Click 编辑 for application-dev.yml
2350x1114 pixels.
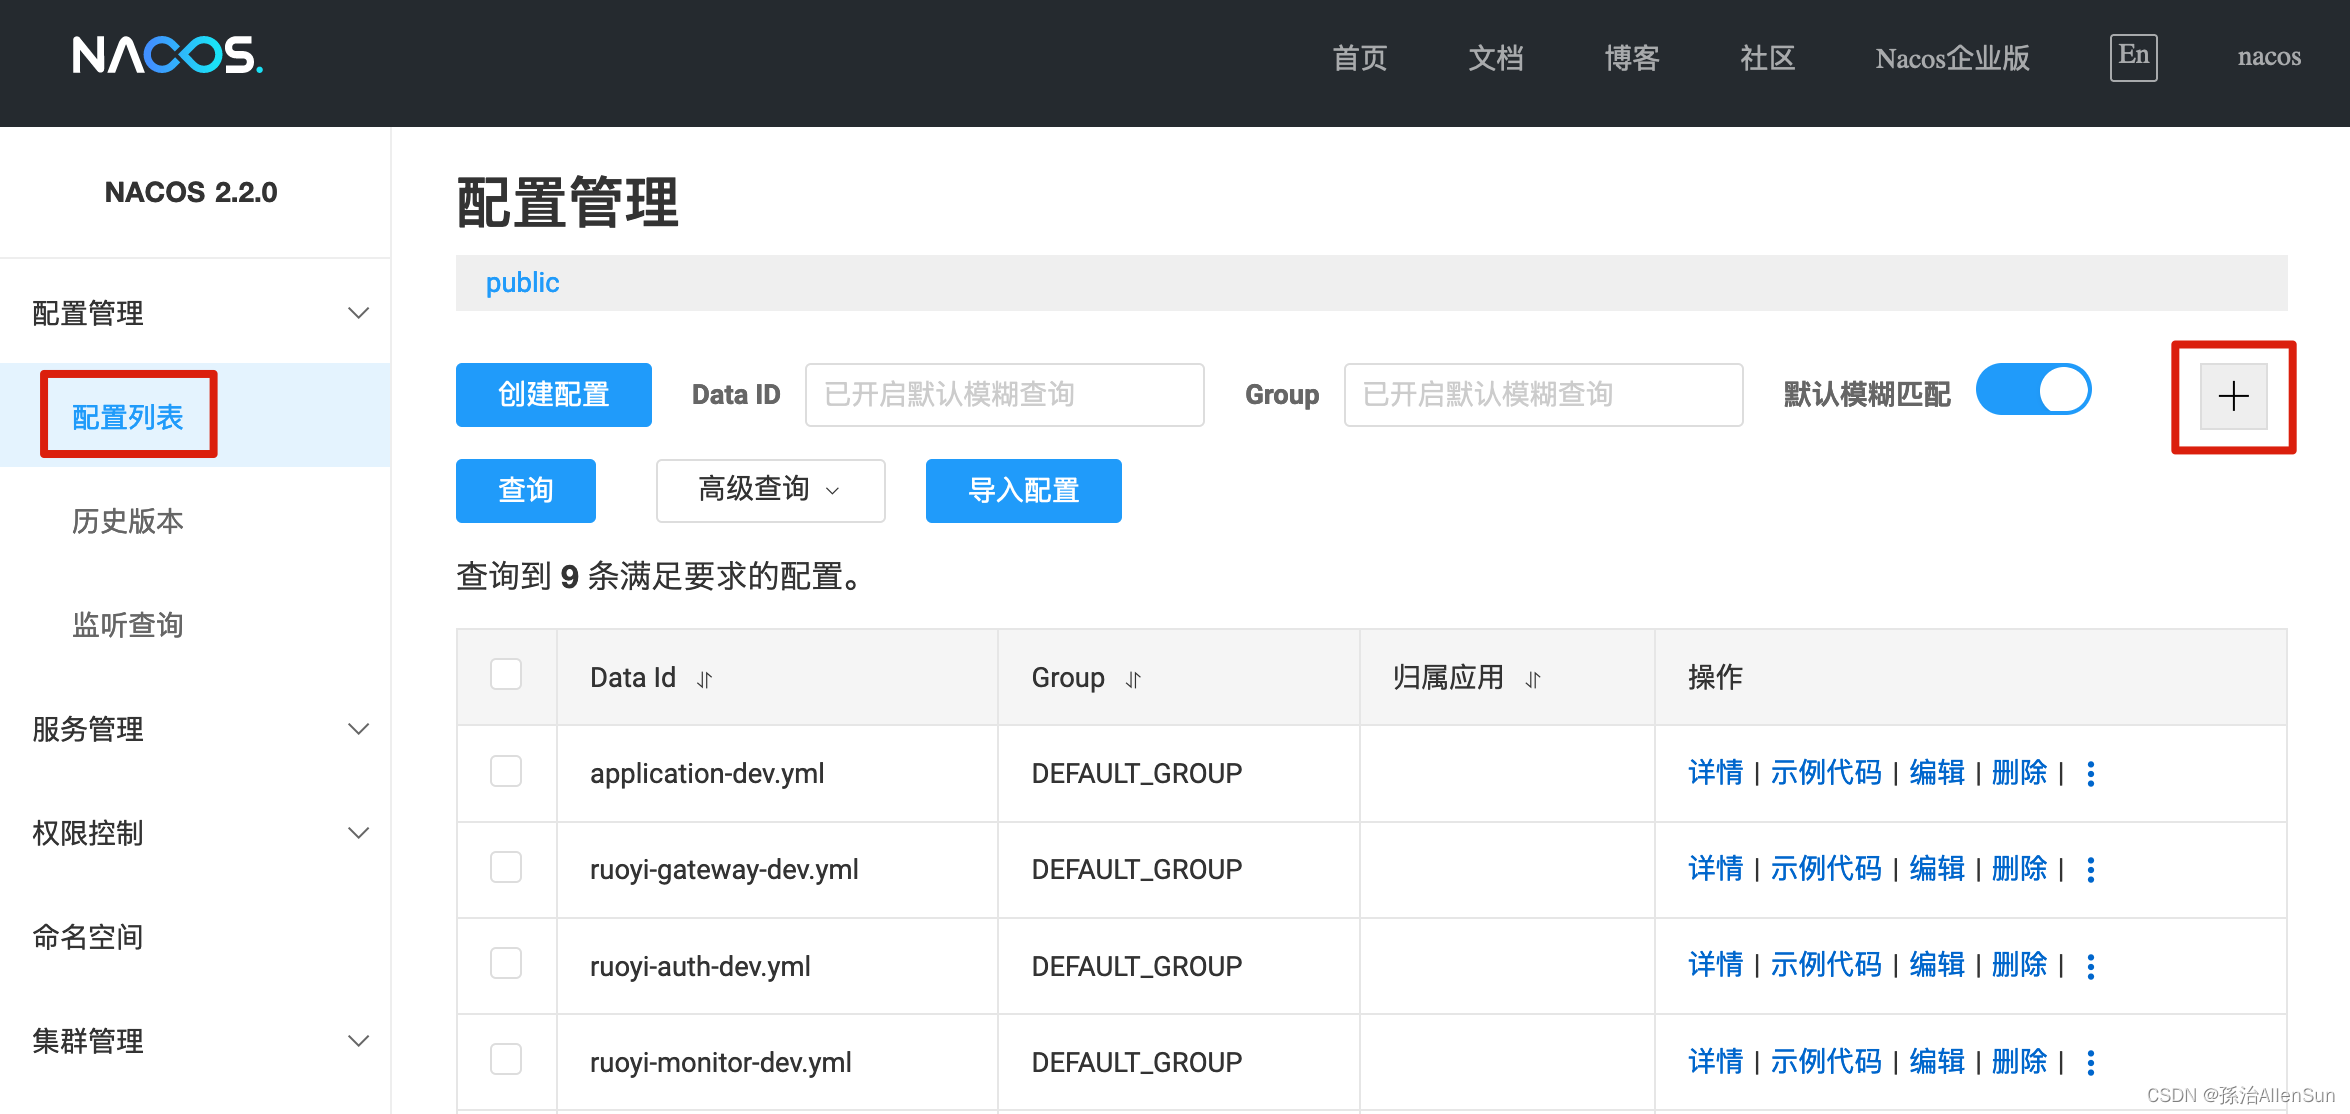pos(1937,772)
